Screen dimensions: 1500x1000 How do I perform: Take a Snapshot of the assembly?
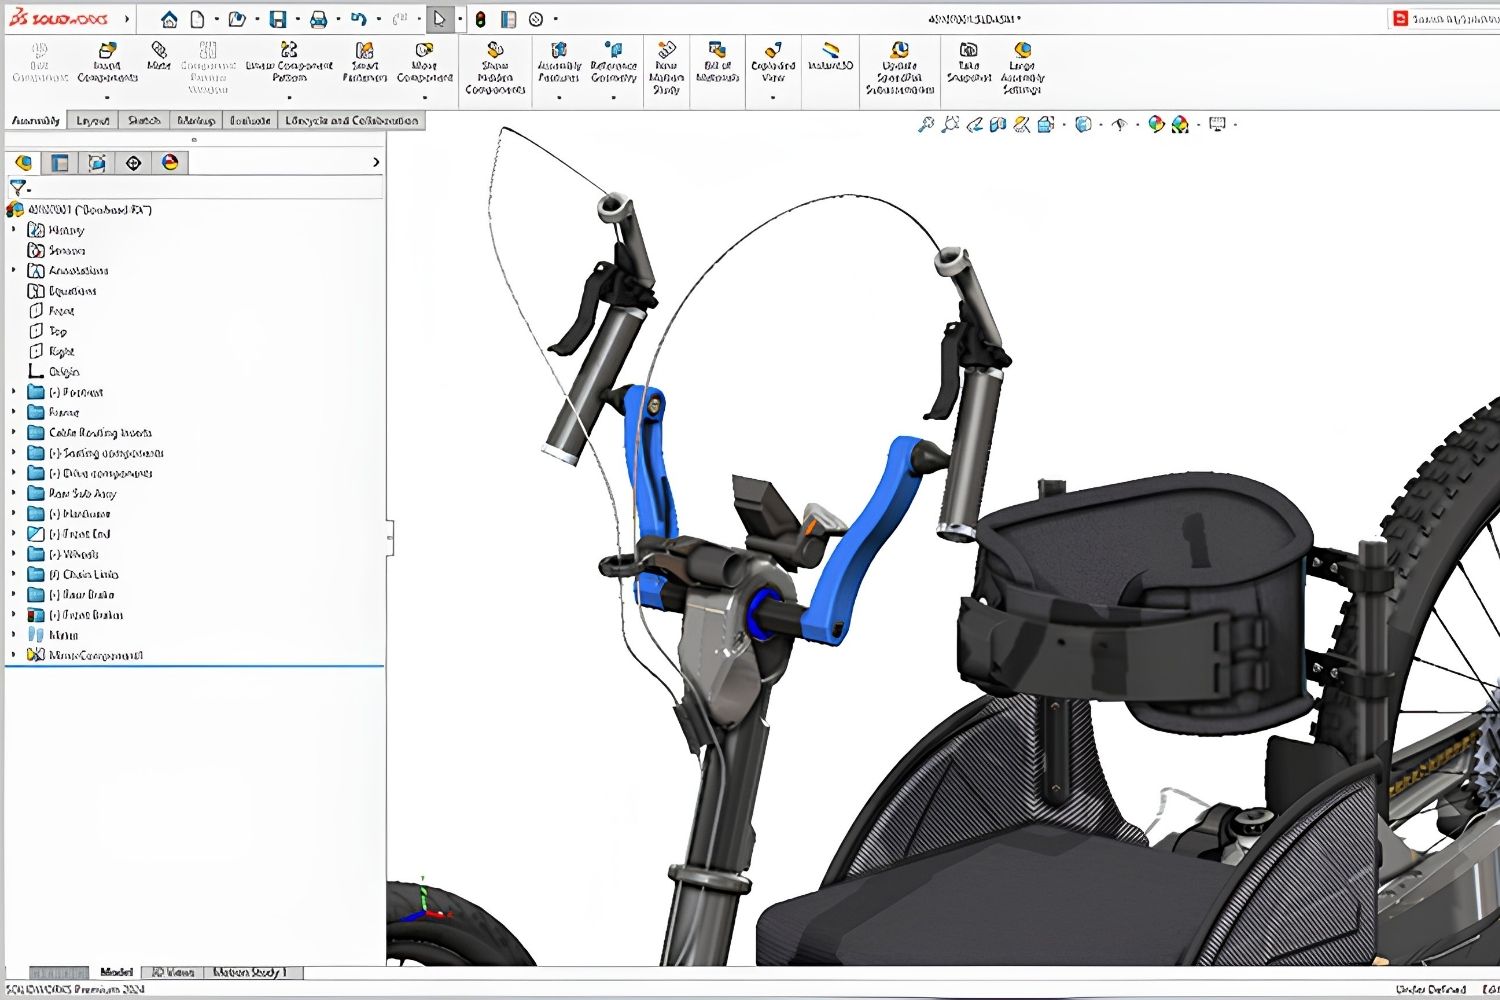point(968,62)
